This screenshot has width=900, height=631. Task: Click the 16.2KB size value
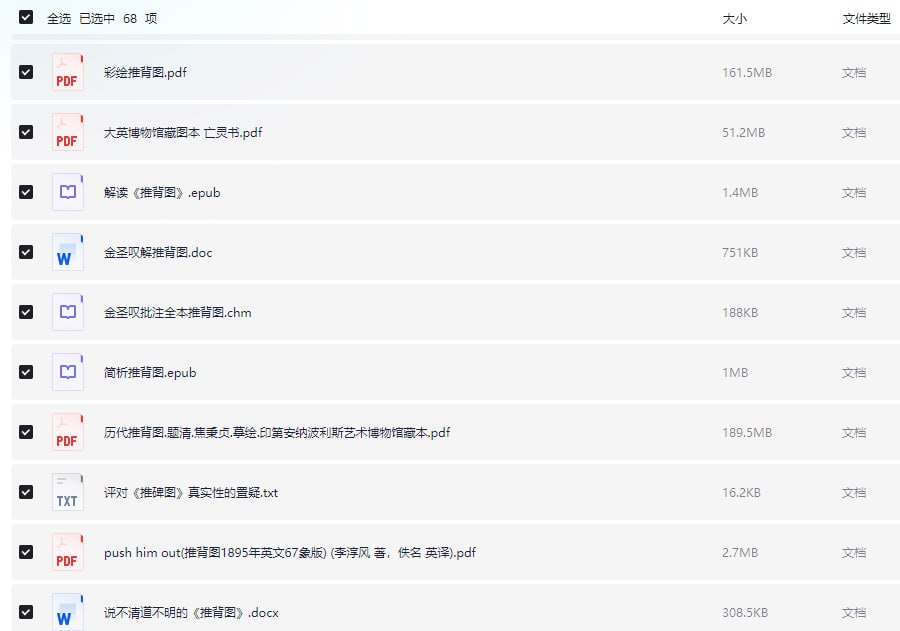(x=741, y=493)
